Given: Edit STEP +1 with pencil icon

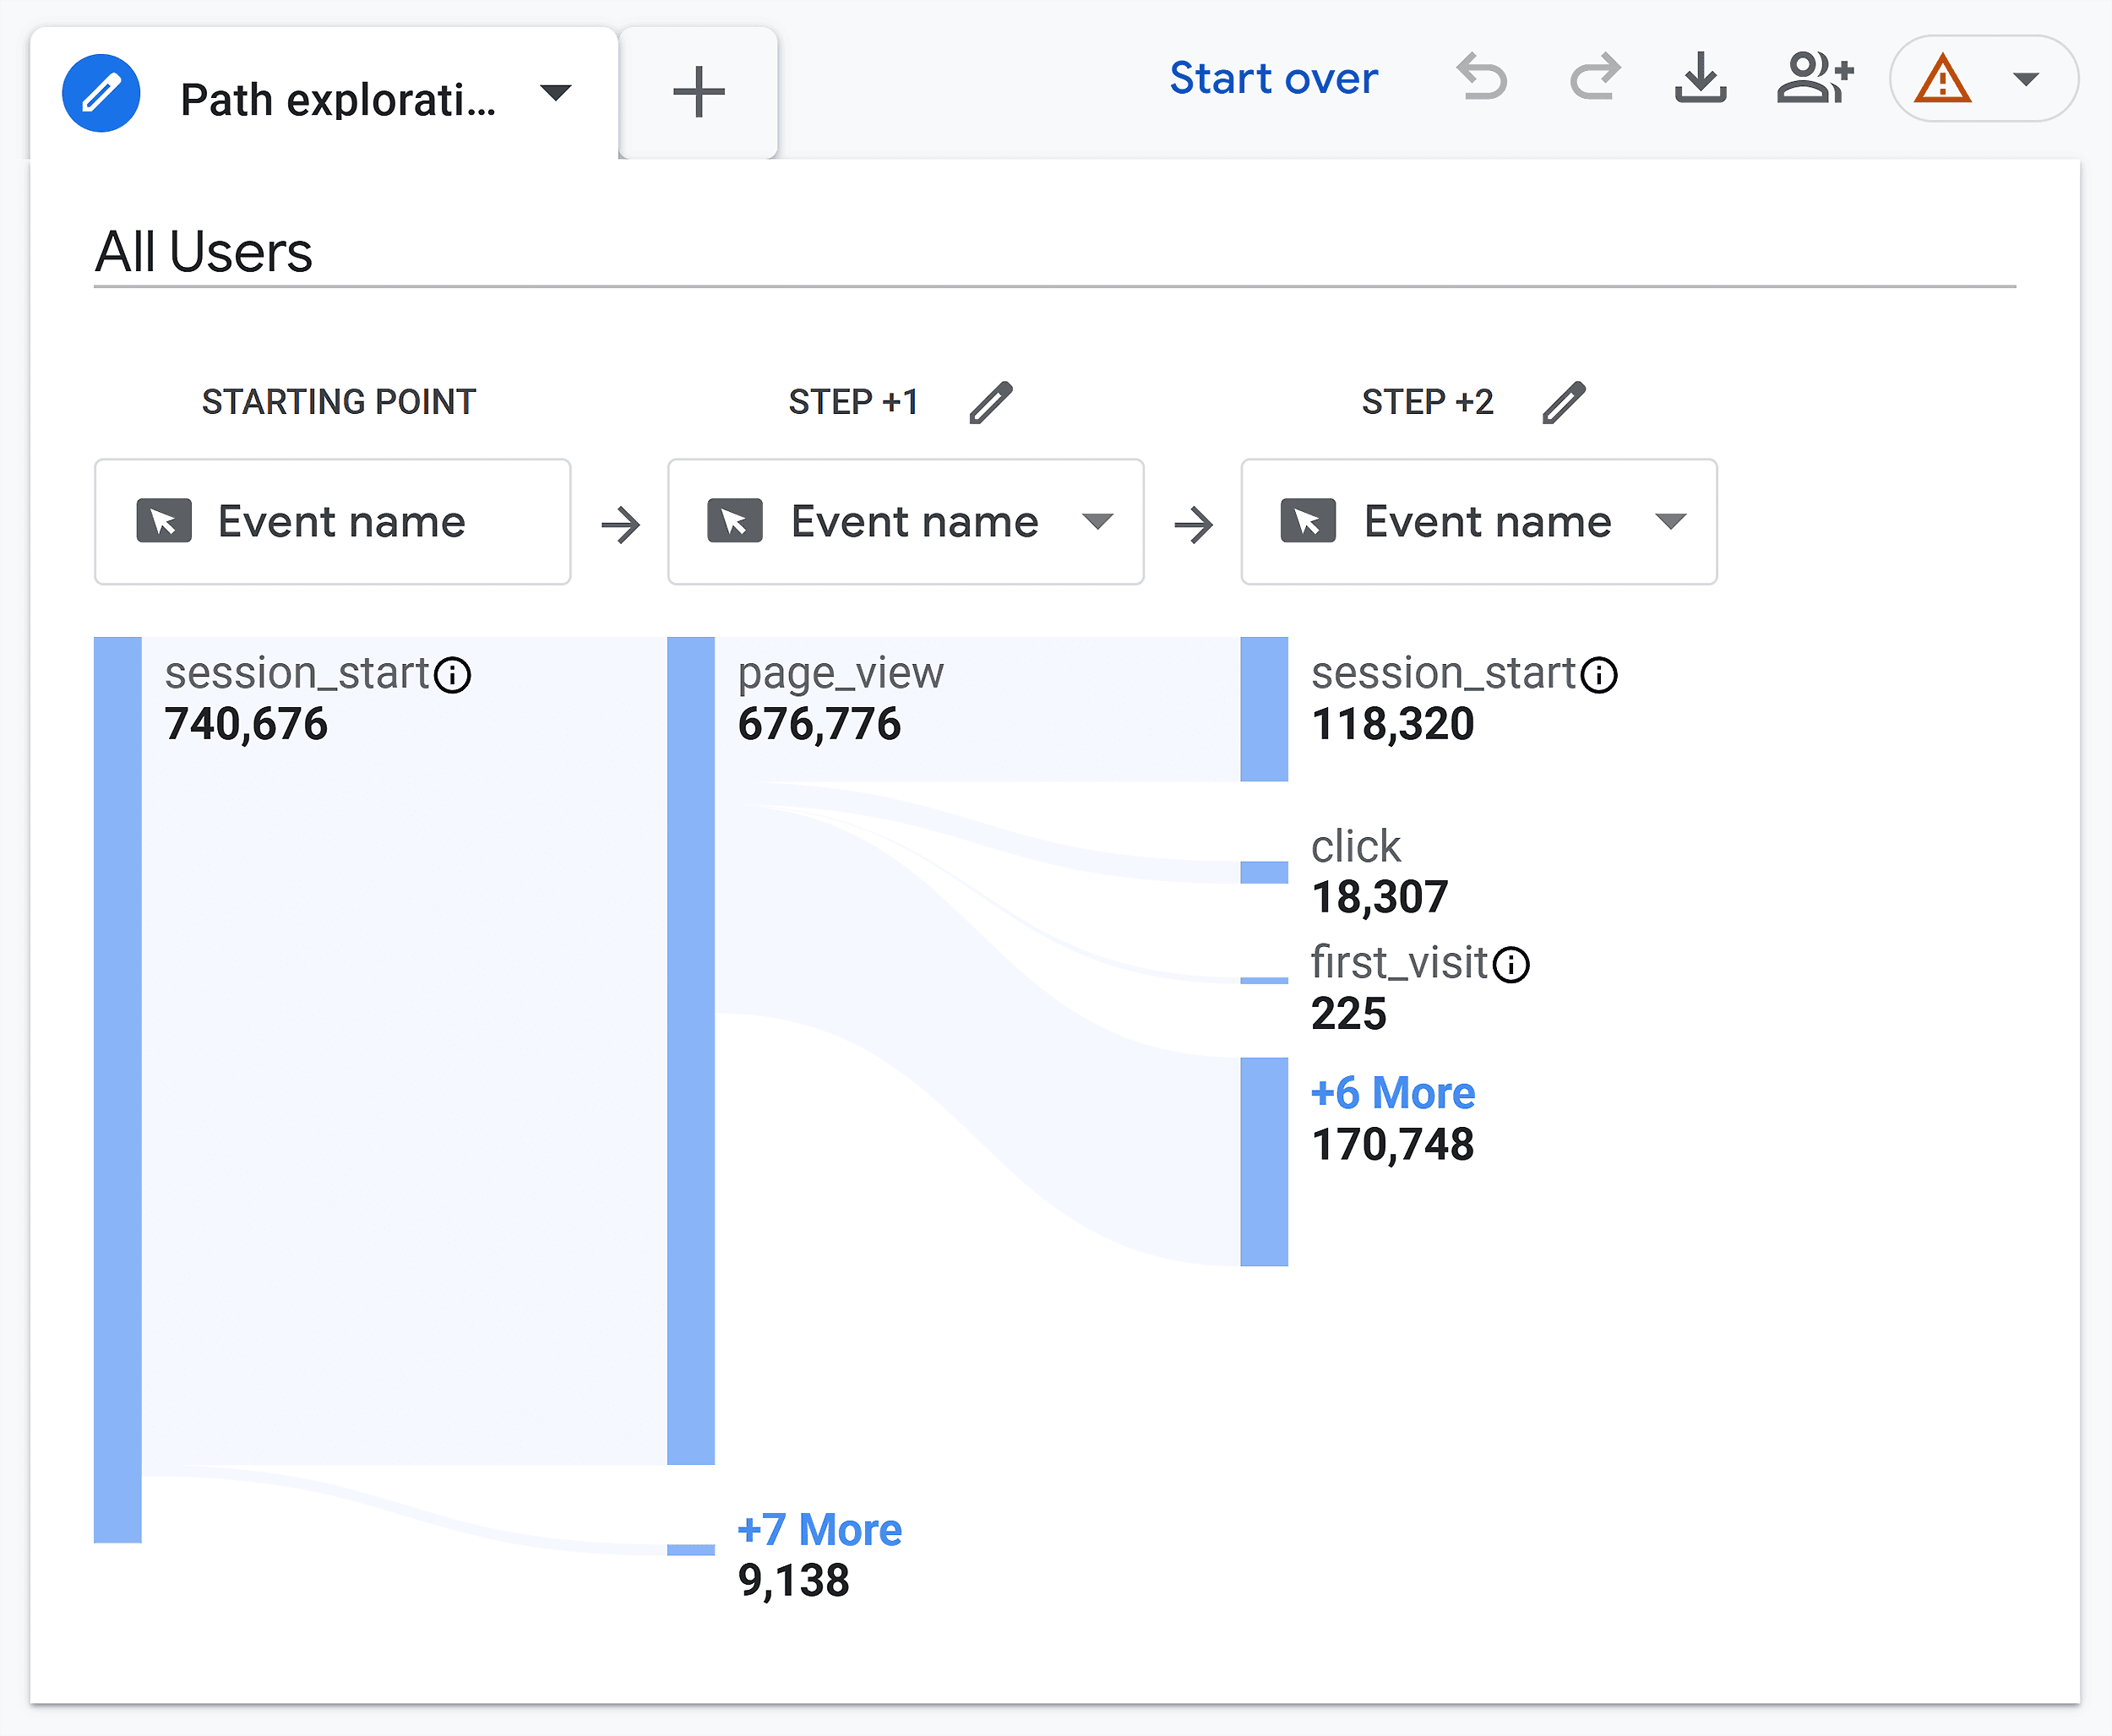Looking at the screenshot, I should pyautogui.click(x=991, y=402).
